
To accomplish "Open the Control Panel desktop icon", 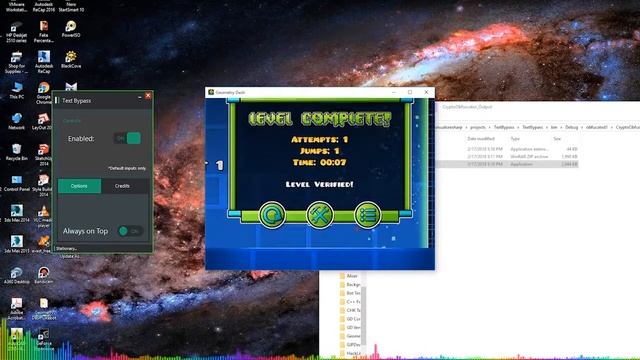I will pos(16,183).
